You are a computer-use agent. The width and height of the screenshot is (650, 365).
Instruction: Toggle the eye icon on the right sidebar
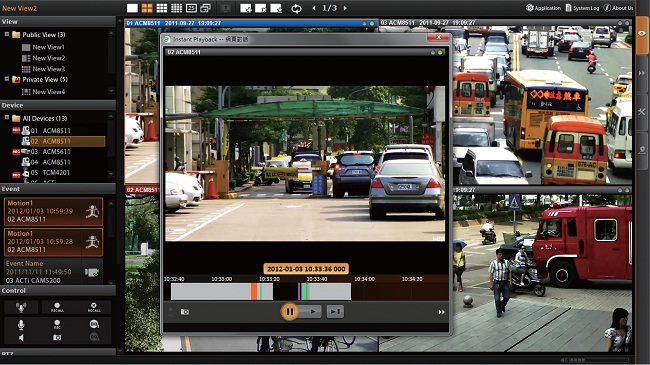[x=642, y=34]
